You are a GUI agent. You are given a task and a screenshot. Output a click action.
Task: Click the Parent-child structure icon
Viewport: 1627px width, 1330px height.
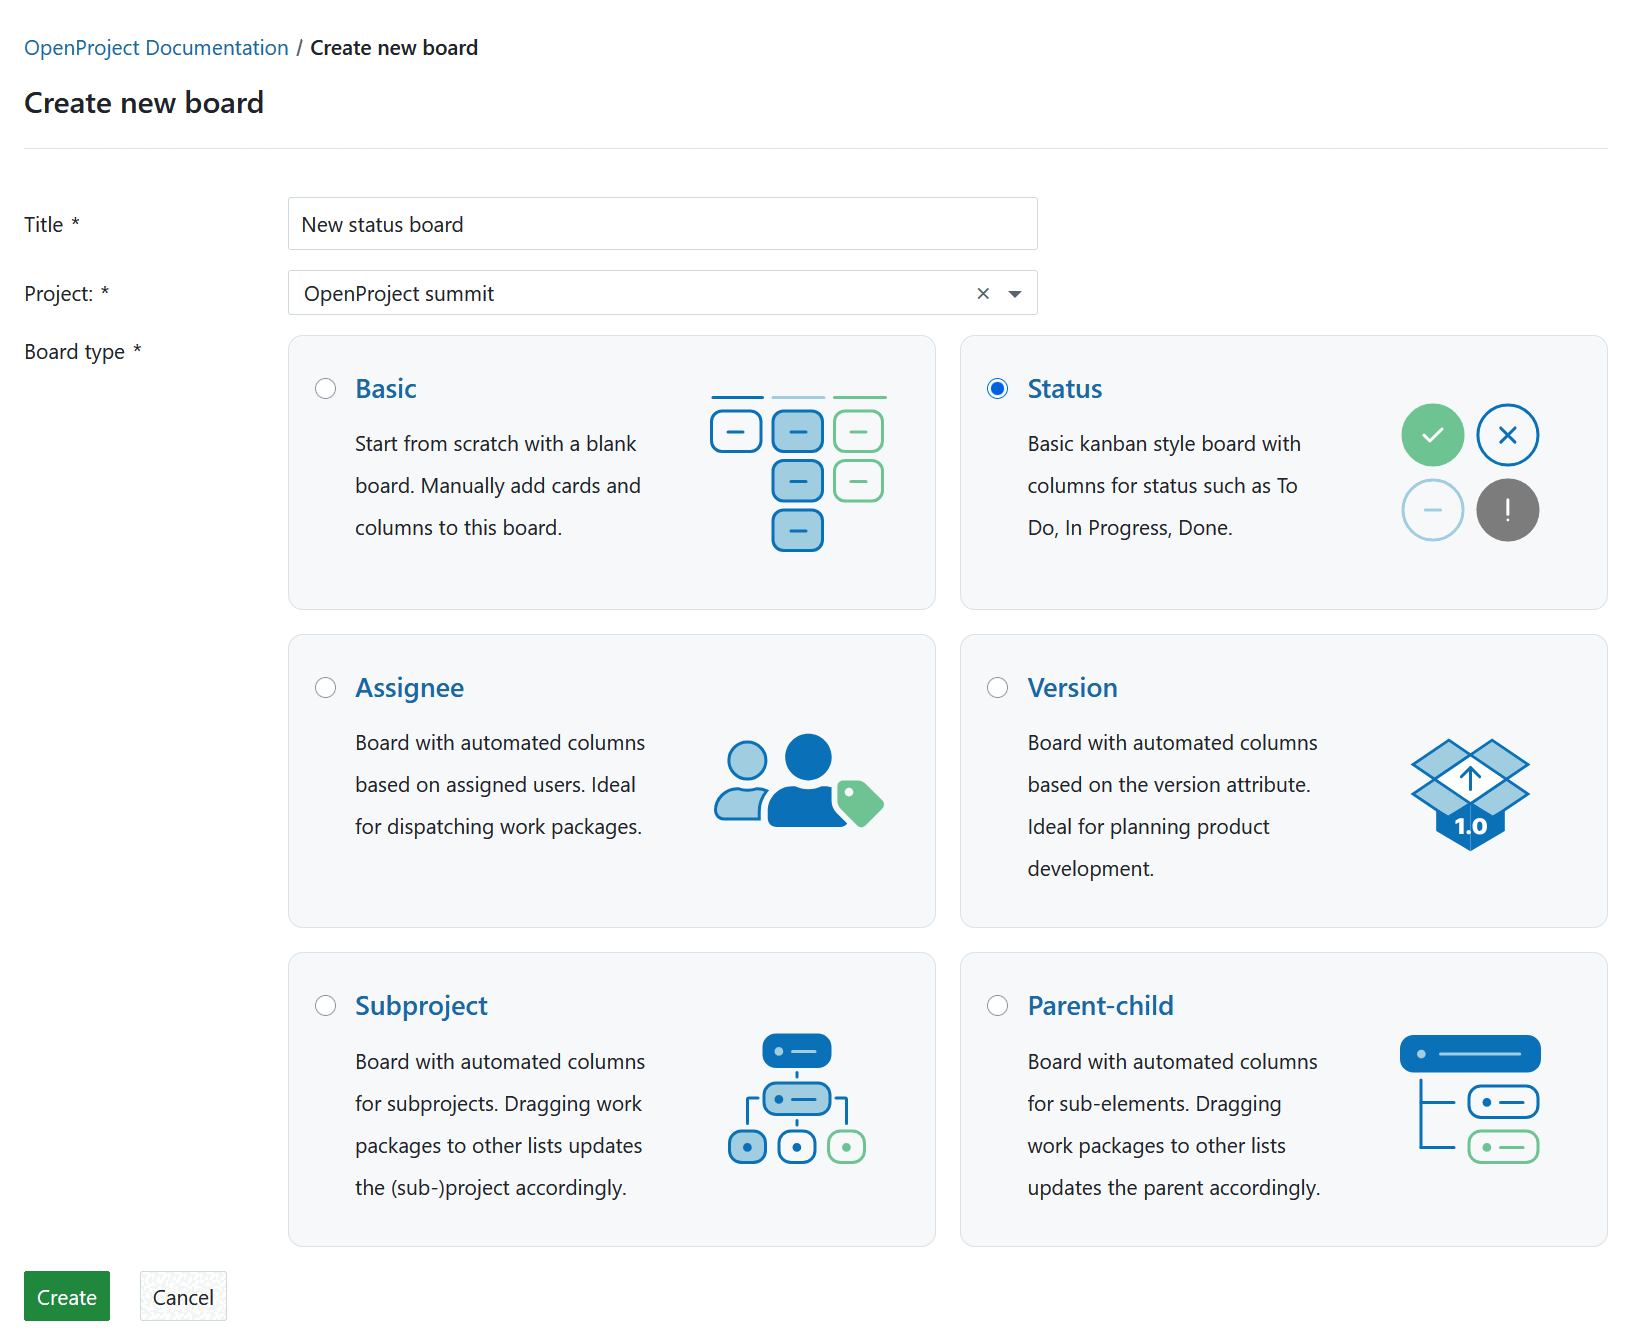1469,1099
